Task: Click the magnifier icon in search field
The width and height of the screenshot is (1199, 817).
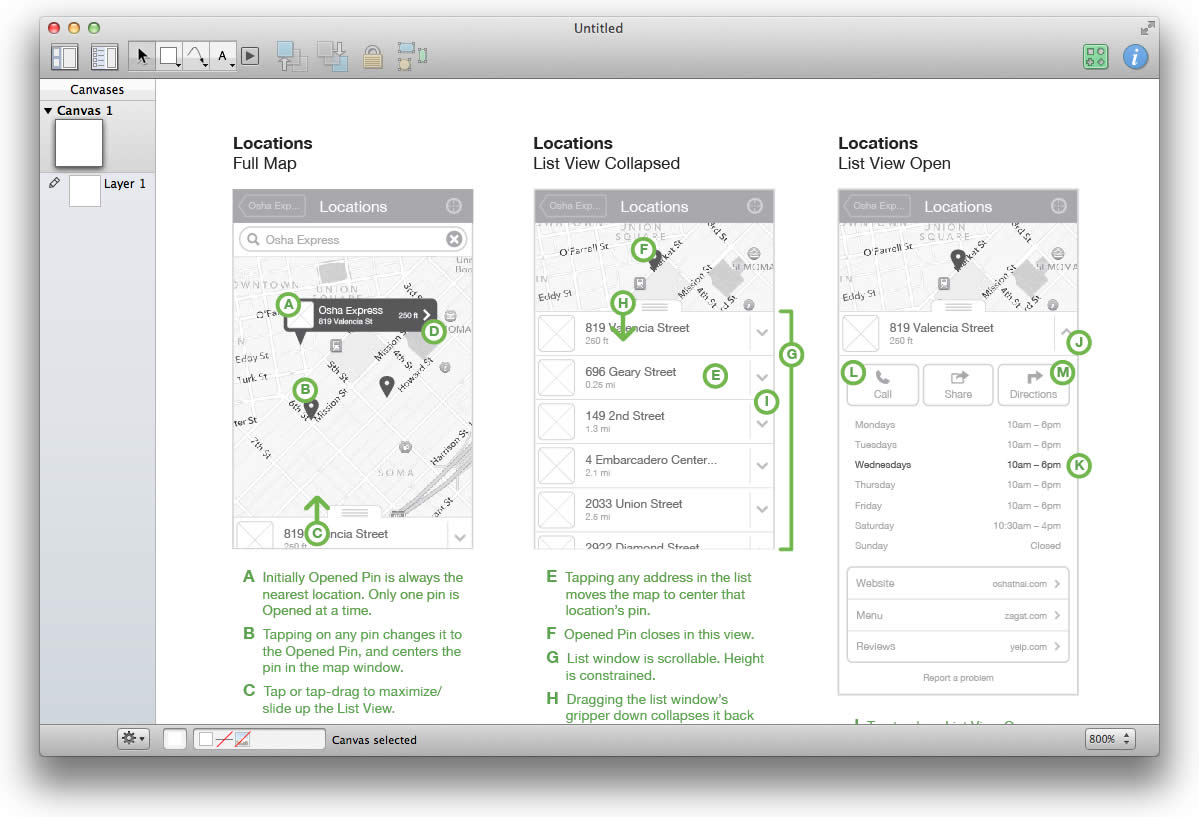Action: pos(253,239)
